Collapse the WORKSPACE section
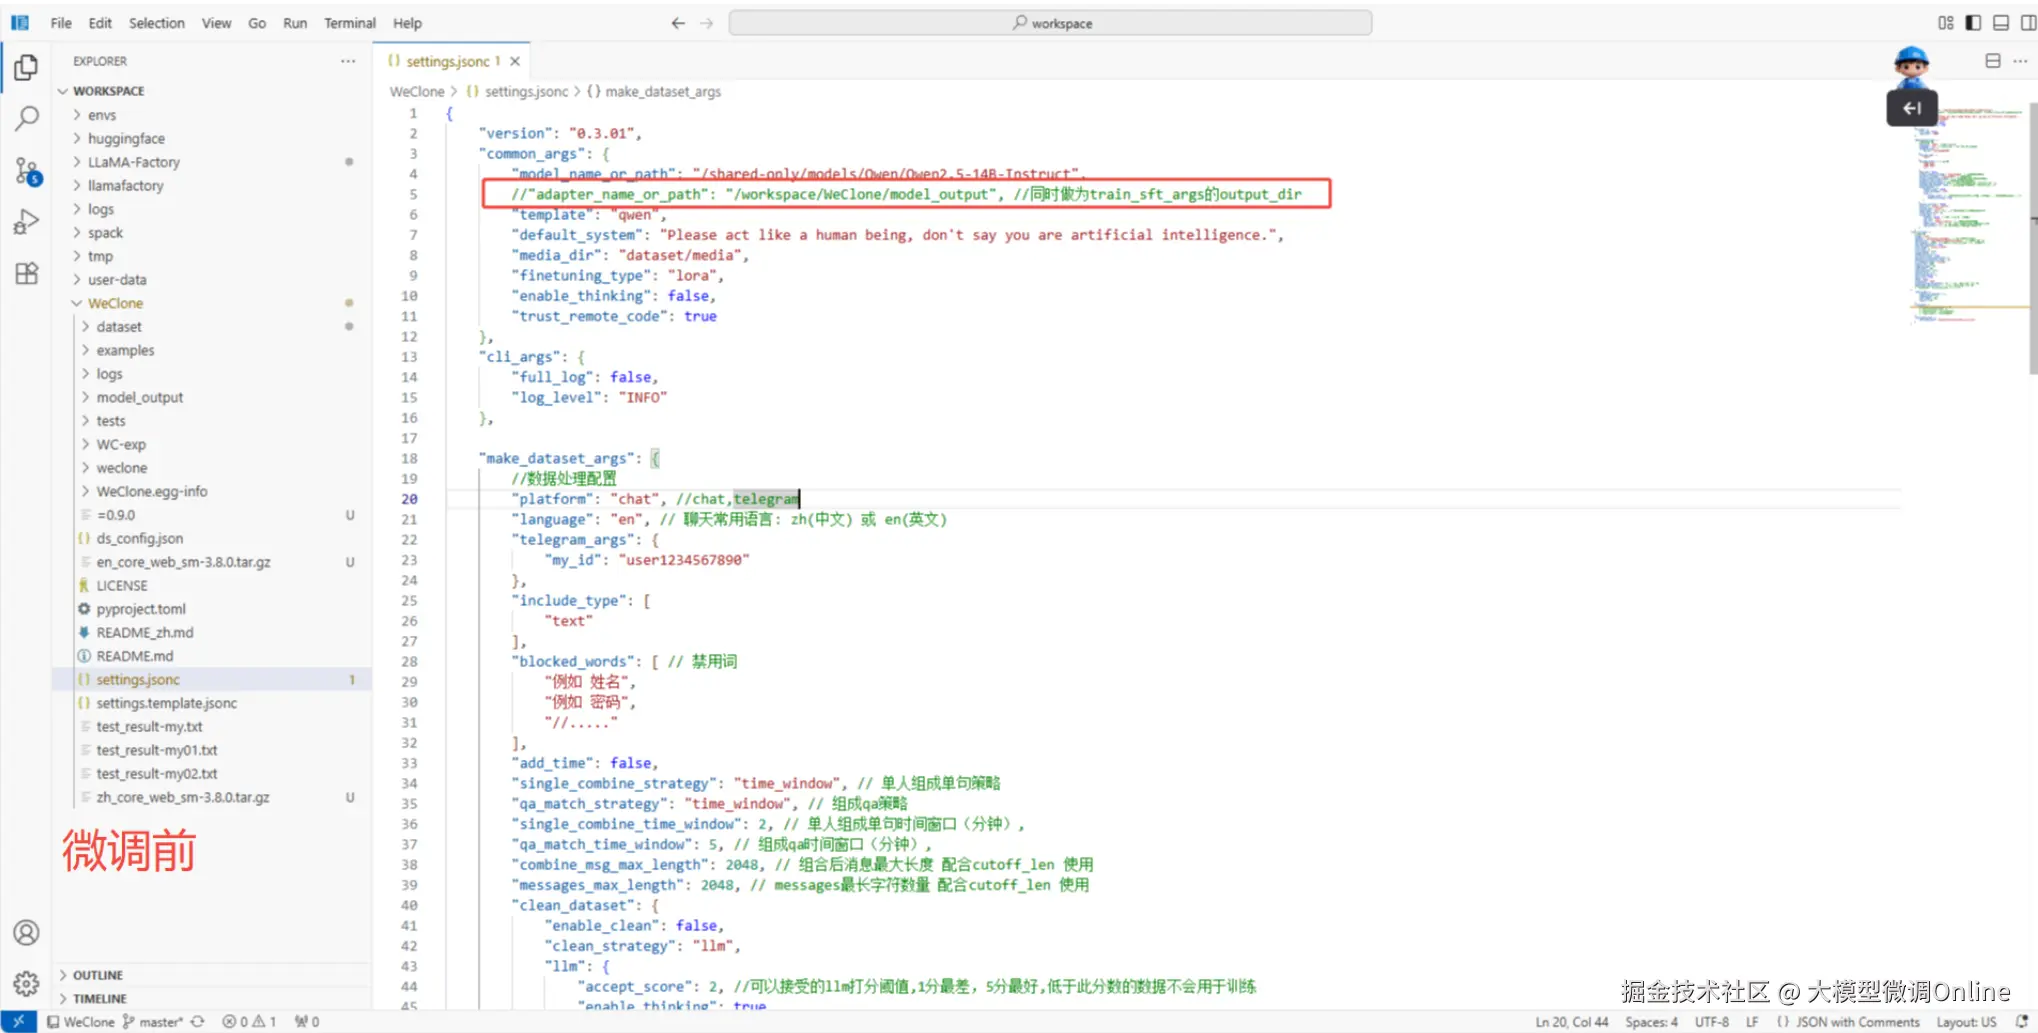2038x1033 pixels. 108,91
